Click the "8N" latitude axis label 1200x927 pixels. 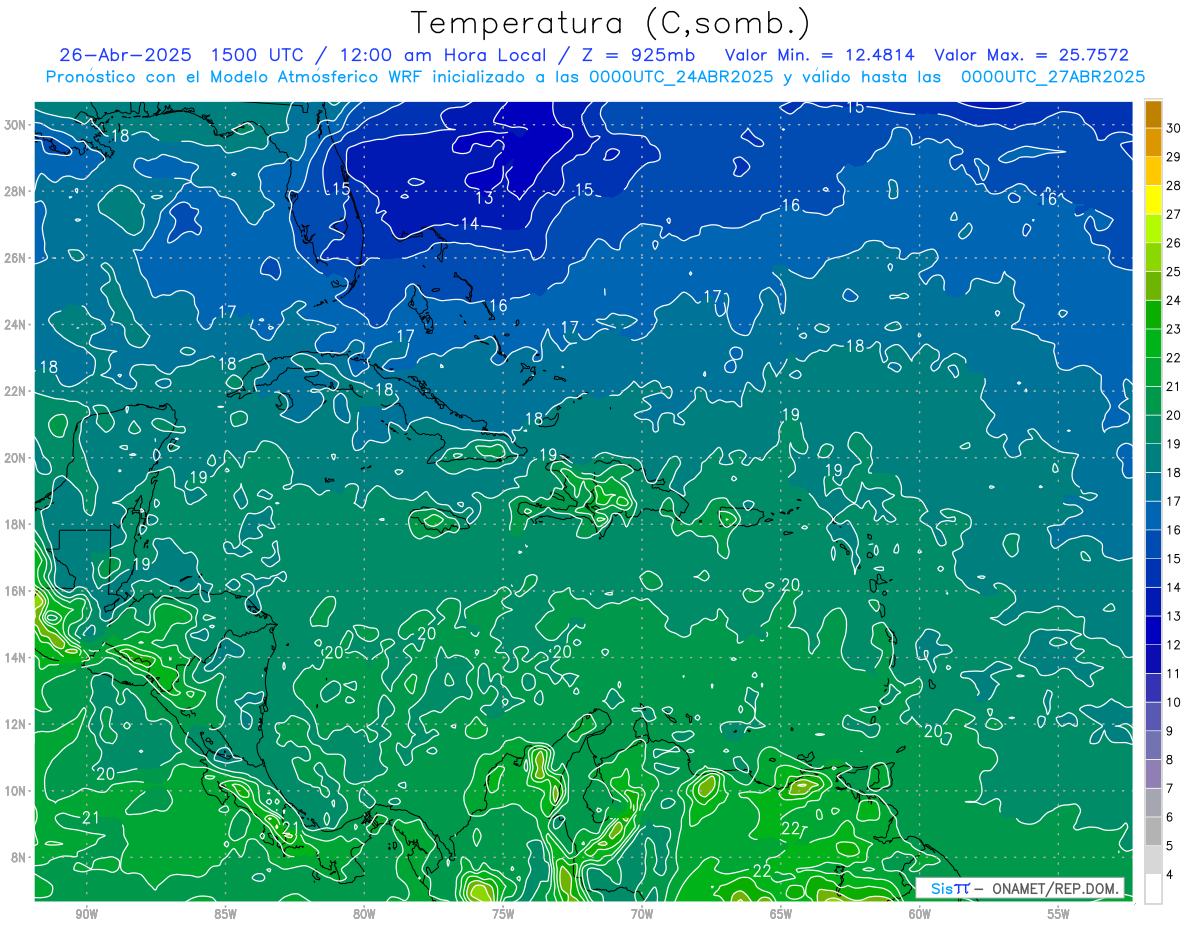(x=18, y=857)
